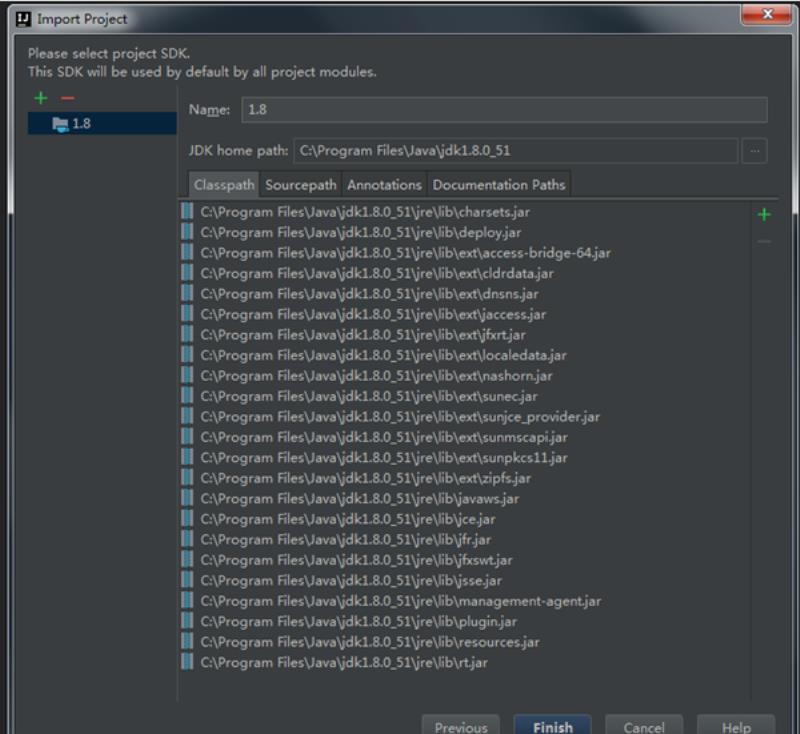The height and width of the screenshot is (734, 800).
Task: Add classpath entry with green plus
Action: click(764, 214)
